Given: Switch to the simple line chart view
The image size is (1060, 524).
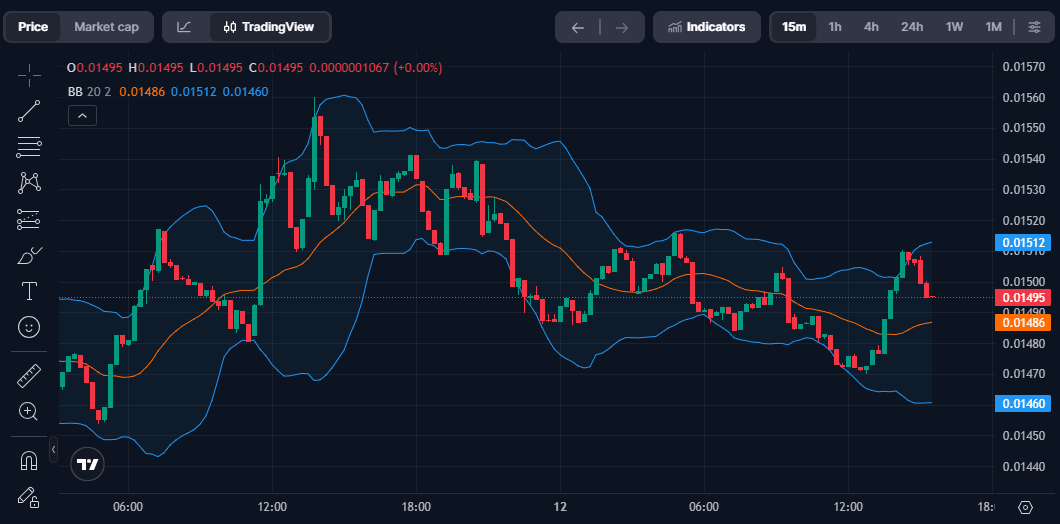Looking at the screenshot, I should (184, 27).
